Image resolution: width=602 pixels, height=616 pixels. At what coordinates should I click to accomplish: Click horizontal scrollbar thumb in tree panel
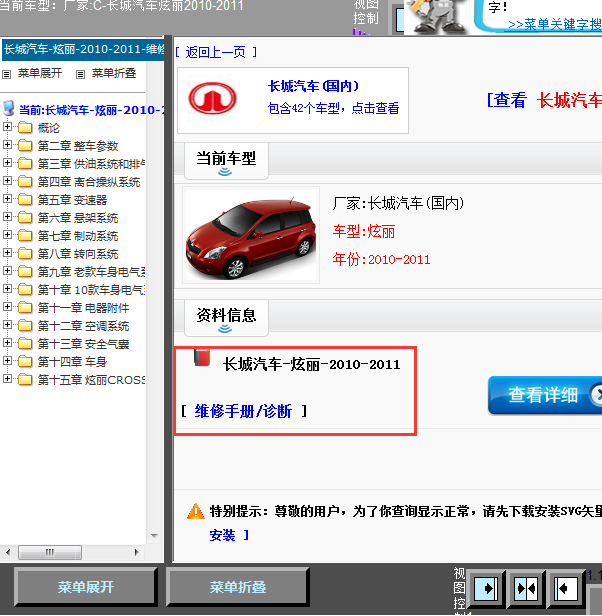pyautogui.click(x=50, y=552)
